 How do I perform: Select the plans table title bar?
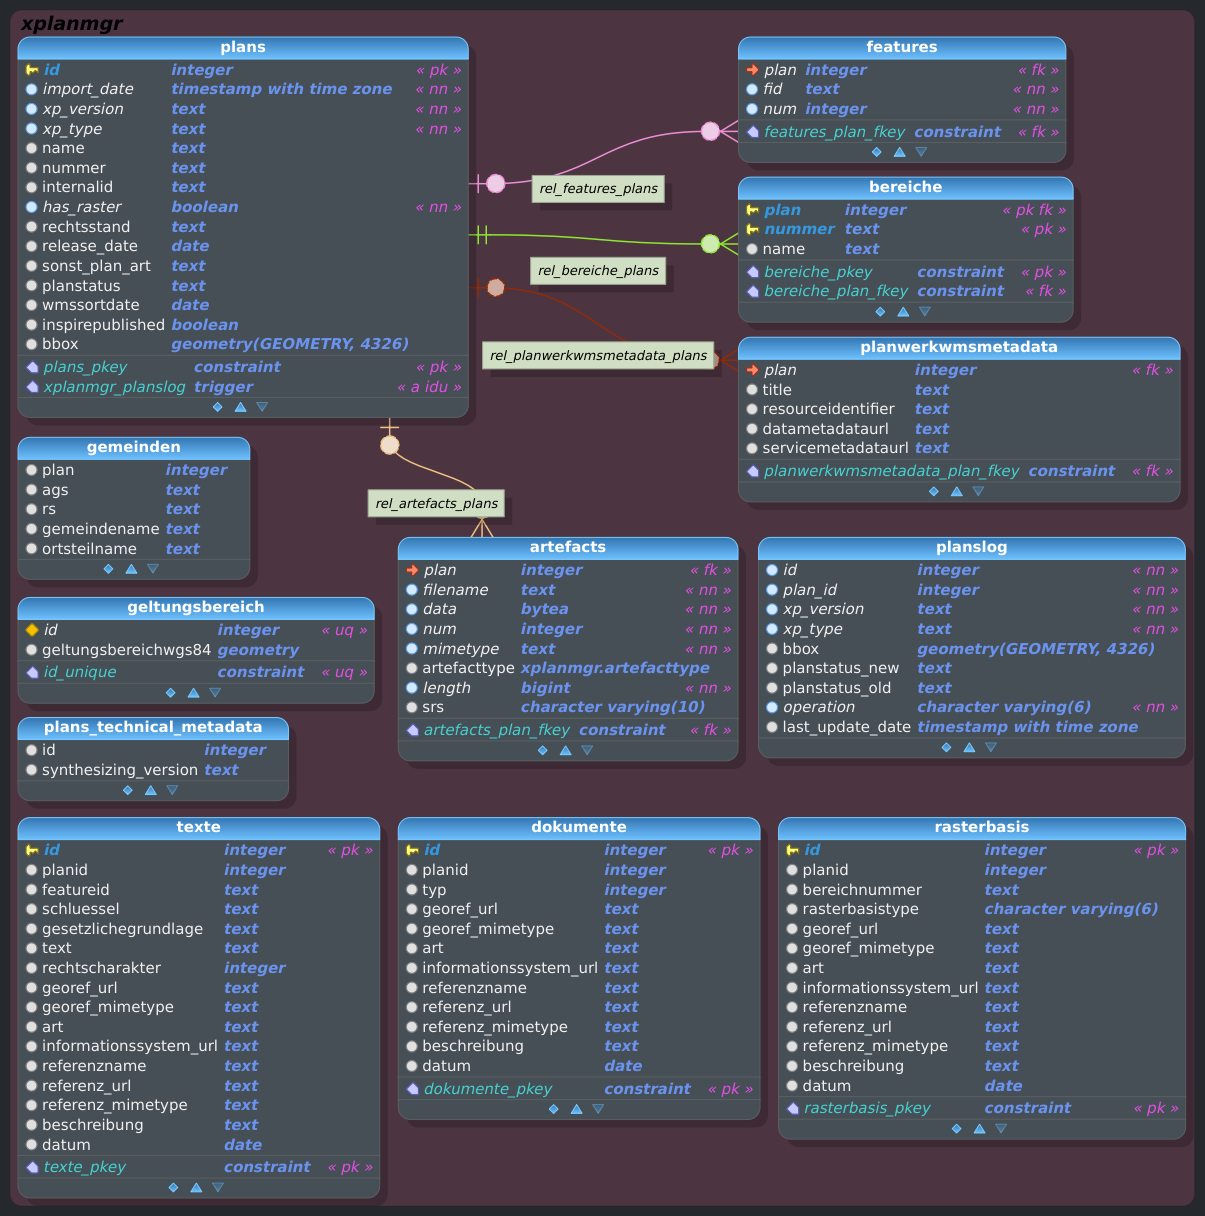coord(243,47)
